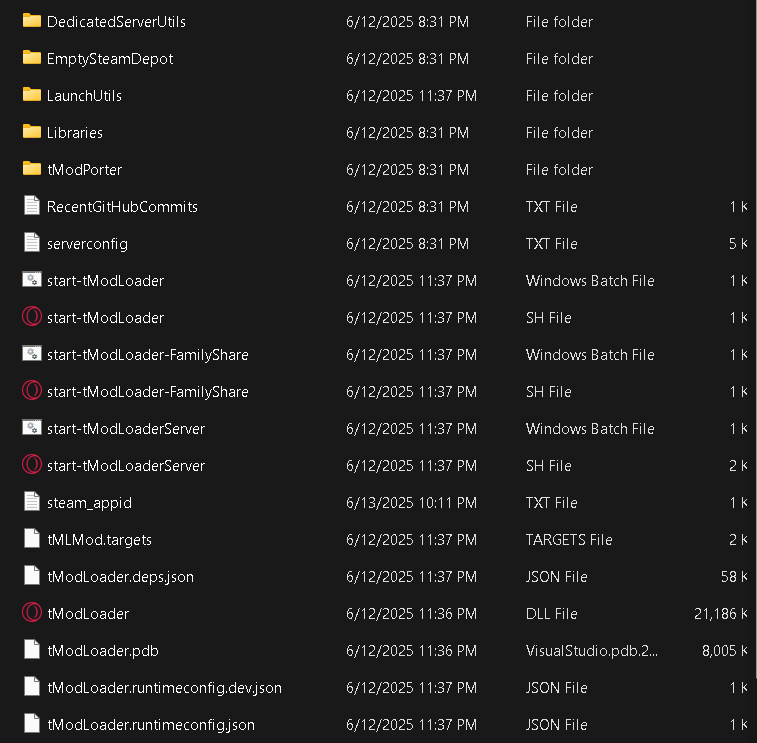Click the File folder type of LaunchUtils
The image size is (757, 743).
tap(560, 96)
